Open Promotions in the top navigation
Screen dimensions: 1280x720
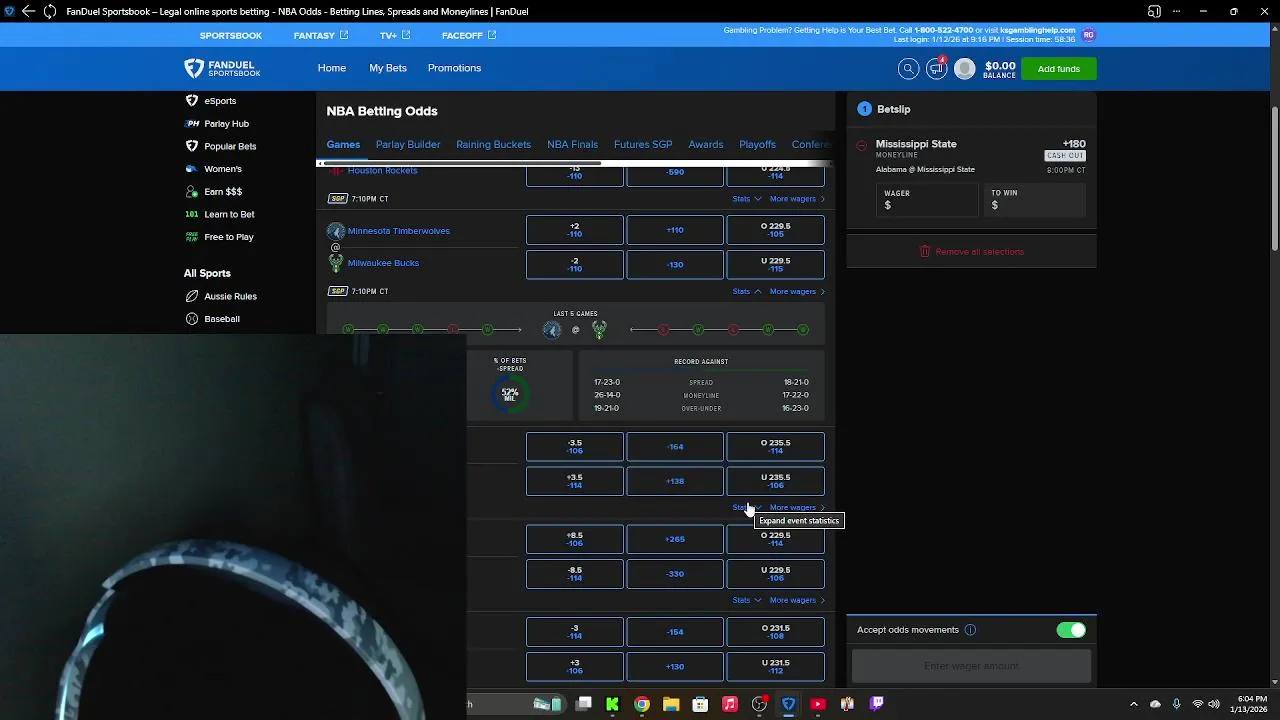(454, 68)
